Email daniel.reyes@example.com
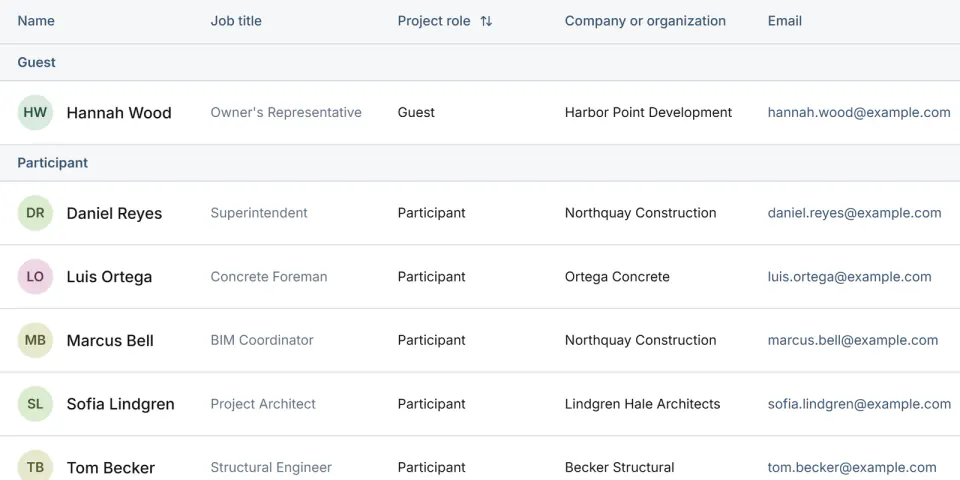The image size is (960, 480). (x=855, y=213)
